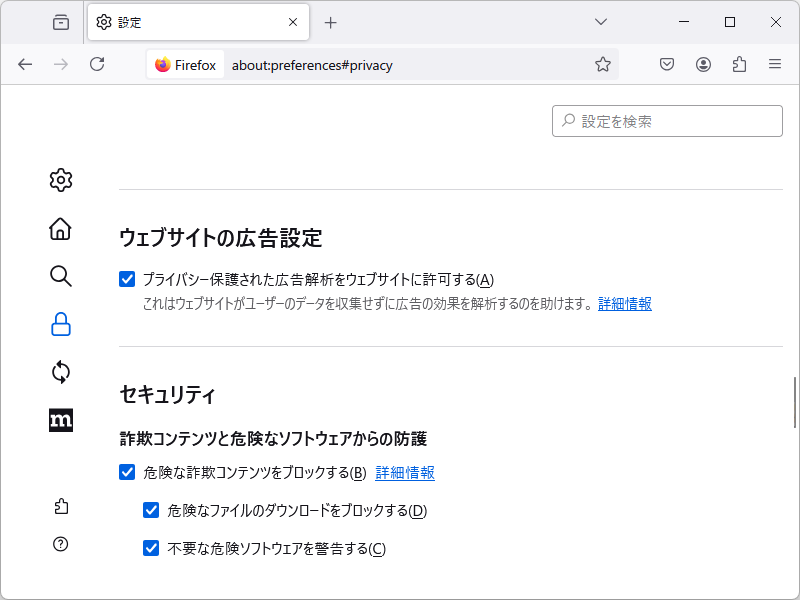This screenshot has width=800, height=600.
Task: Open the account profile icon
Action: pos(702,63)
